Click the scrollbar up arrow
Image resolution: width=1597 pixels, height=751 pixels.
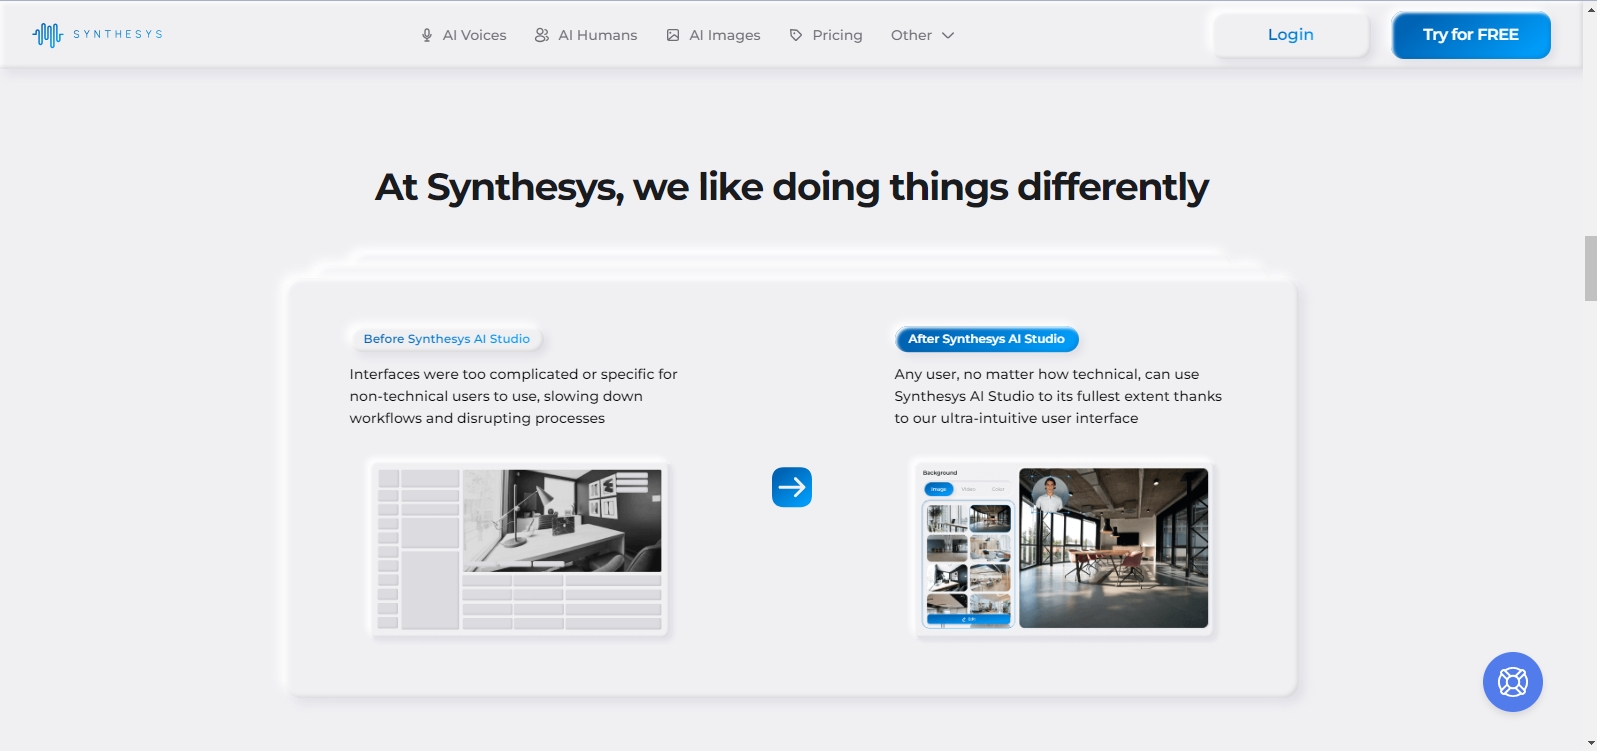pos(1590,8)
